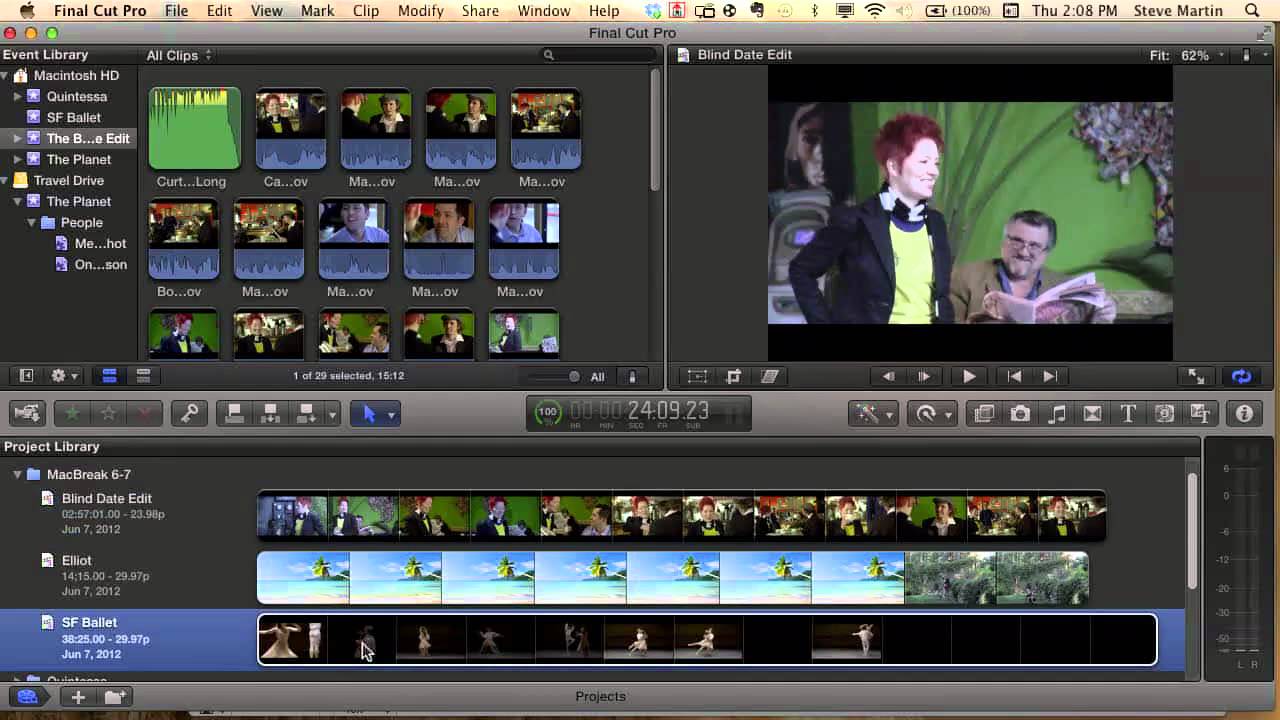
Task: Open the Event Browser action gear menu
Action: click(x=65, y=376)
